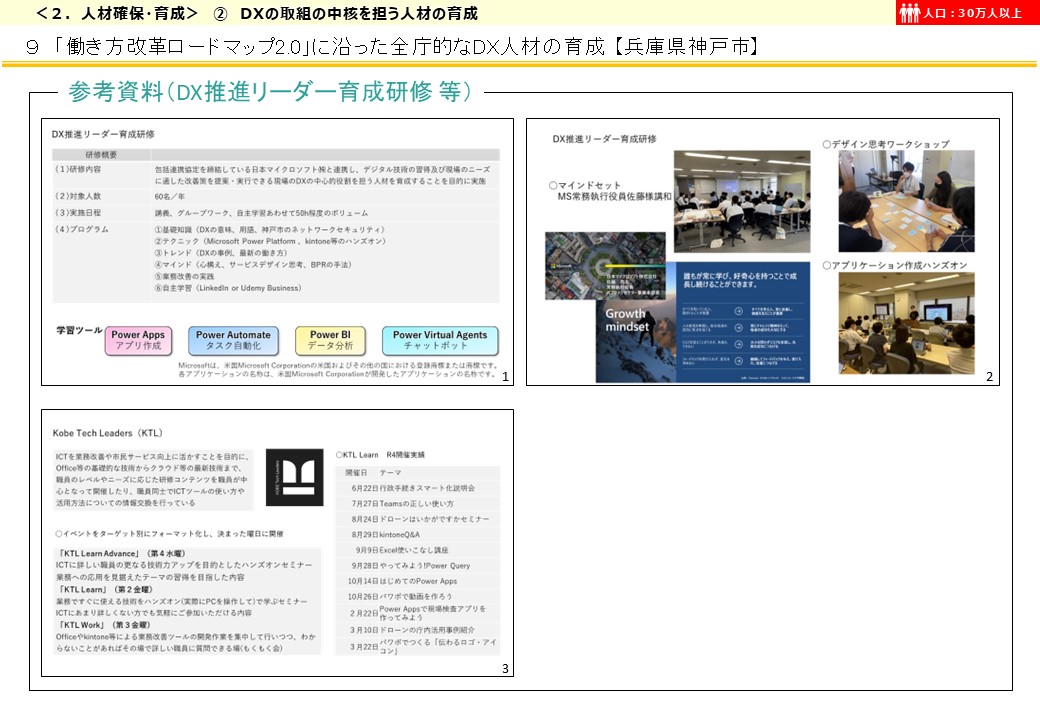Click the people icon in the red population badge
The image size is (1040, 720).
click(909, 13)
